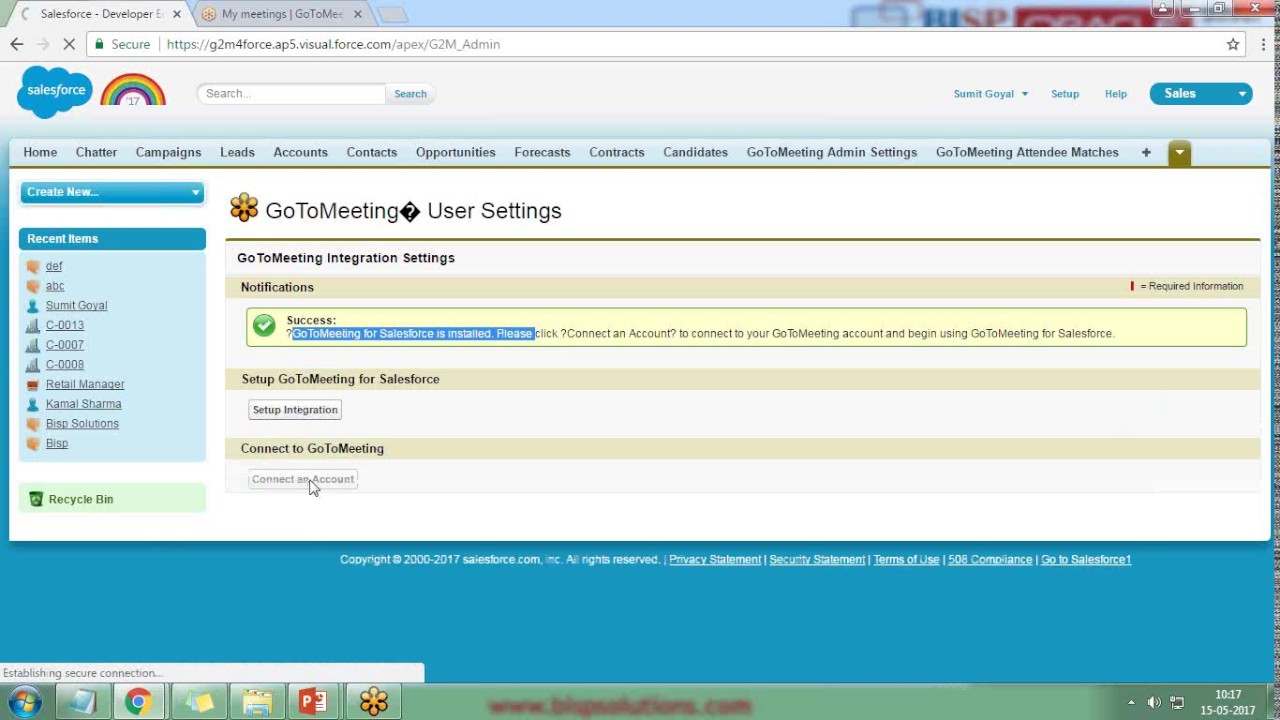Open the Accounts tab
The image size is (1280, 720).
point(300,152)
